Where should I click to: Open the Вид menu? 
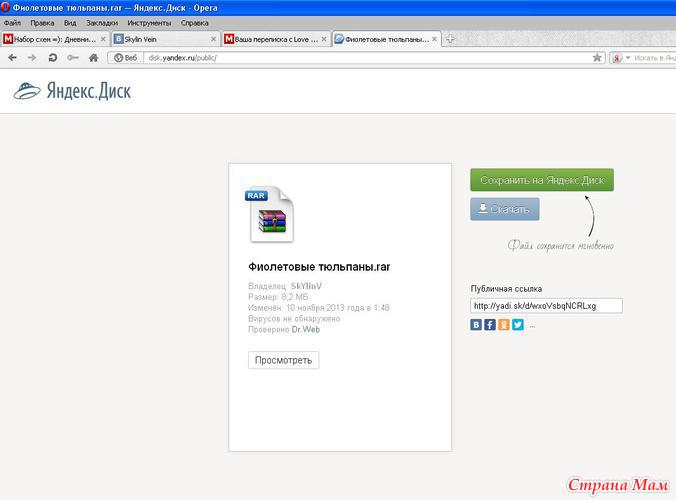tap(70, 23)
